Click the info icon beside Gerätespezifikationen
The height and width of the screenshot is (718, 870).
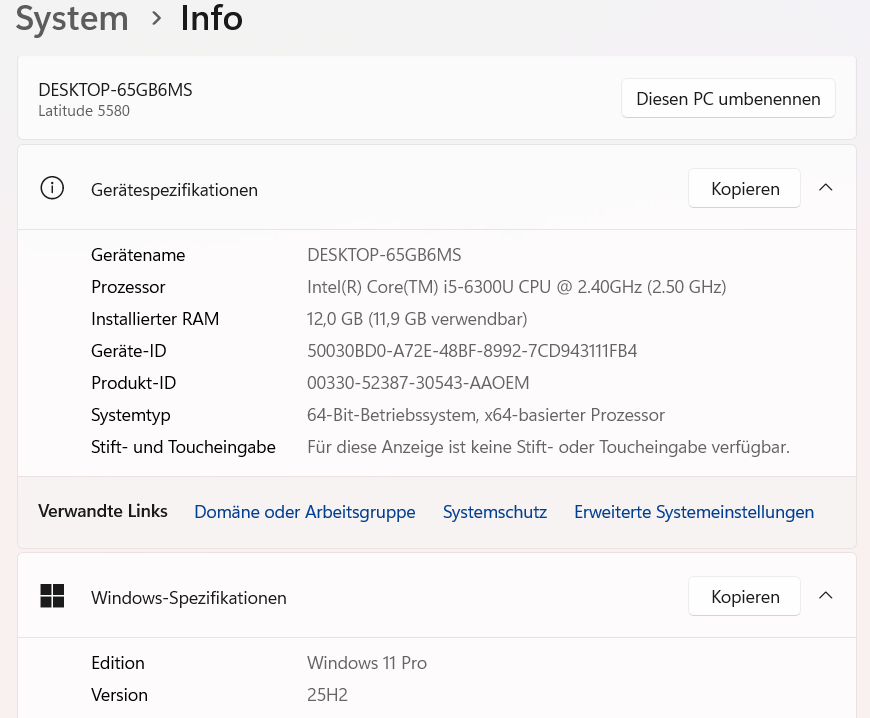click(x=52, y=188)
